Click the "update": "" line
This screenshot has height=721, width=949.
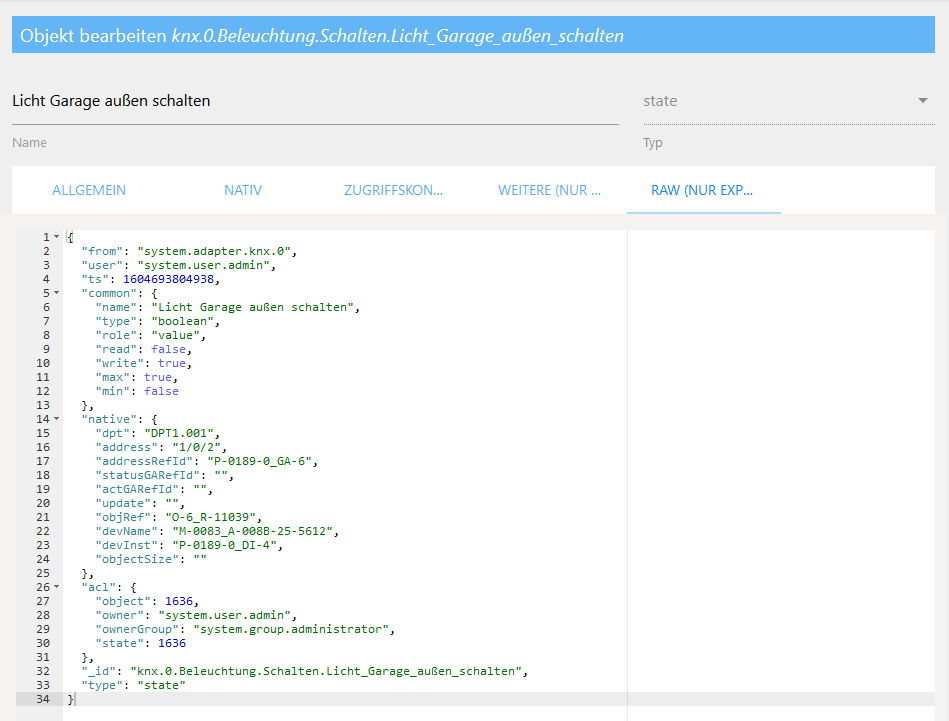click(x=140, y=503)
